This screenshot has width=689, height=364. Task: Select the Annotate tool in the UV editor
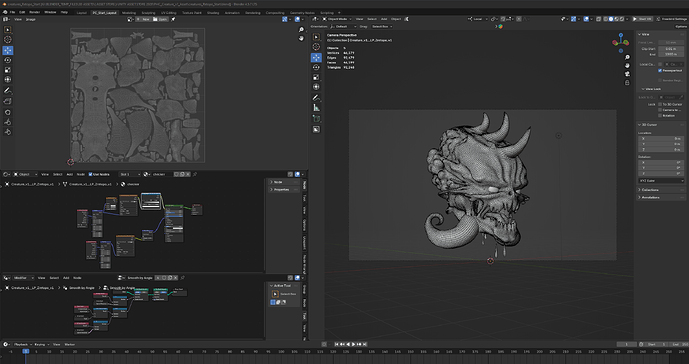click(x=7, y=91)
